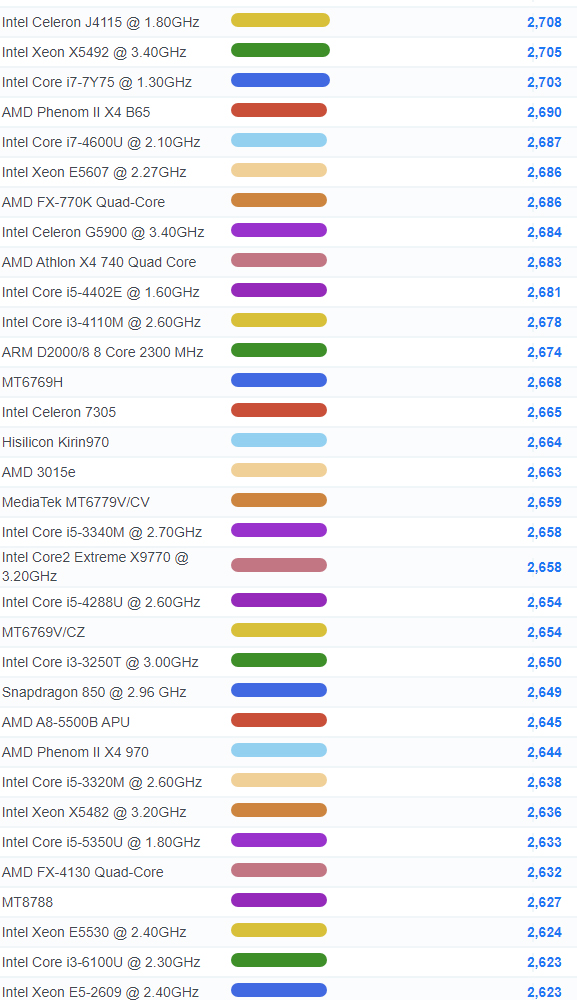Click the 2,687 score for Core i7-4600U
The image size is (577, 1000).
pyautogui.click(x=544, y=142)
